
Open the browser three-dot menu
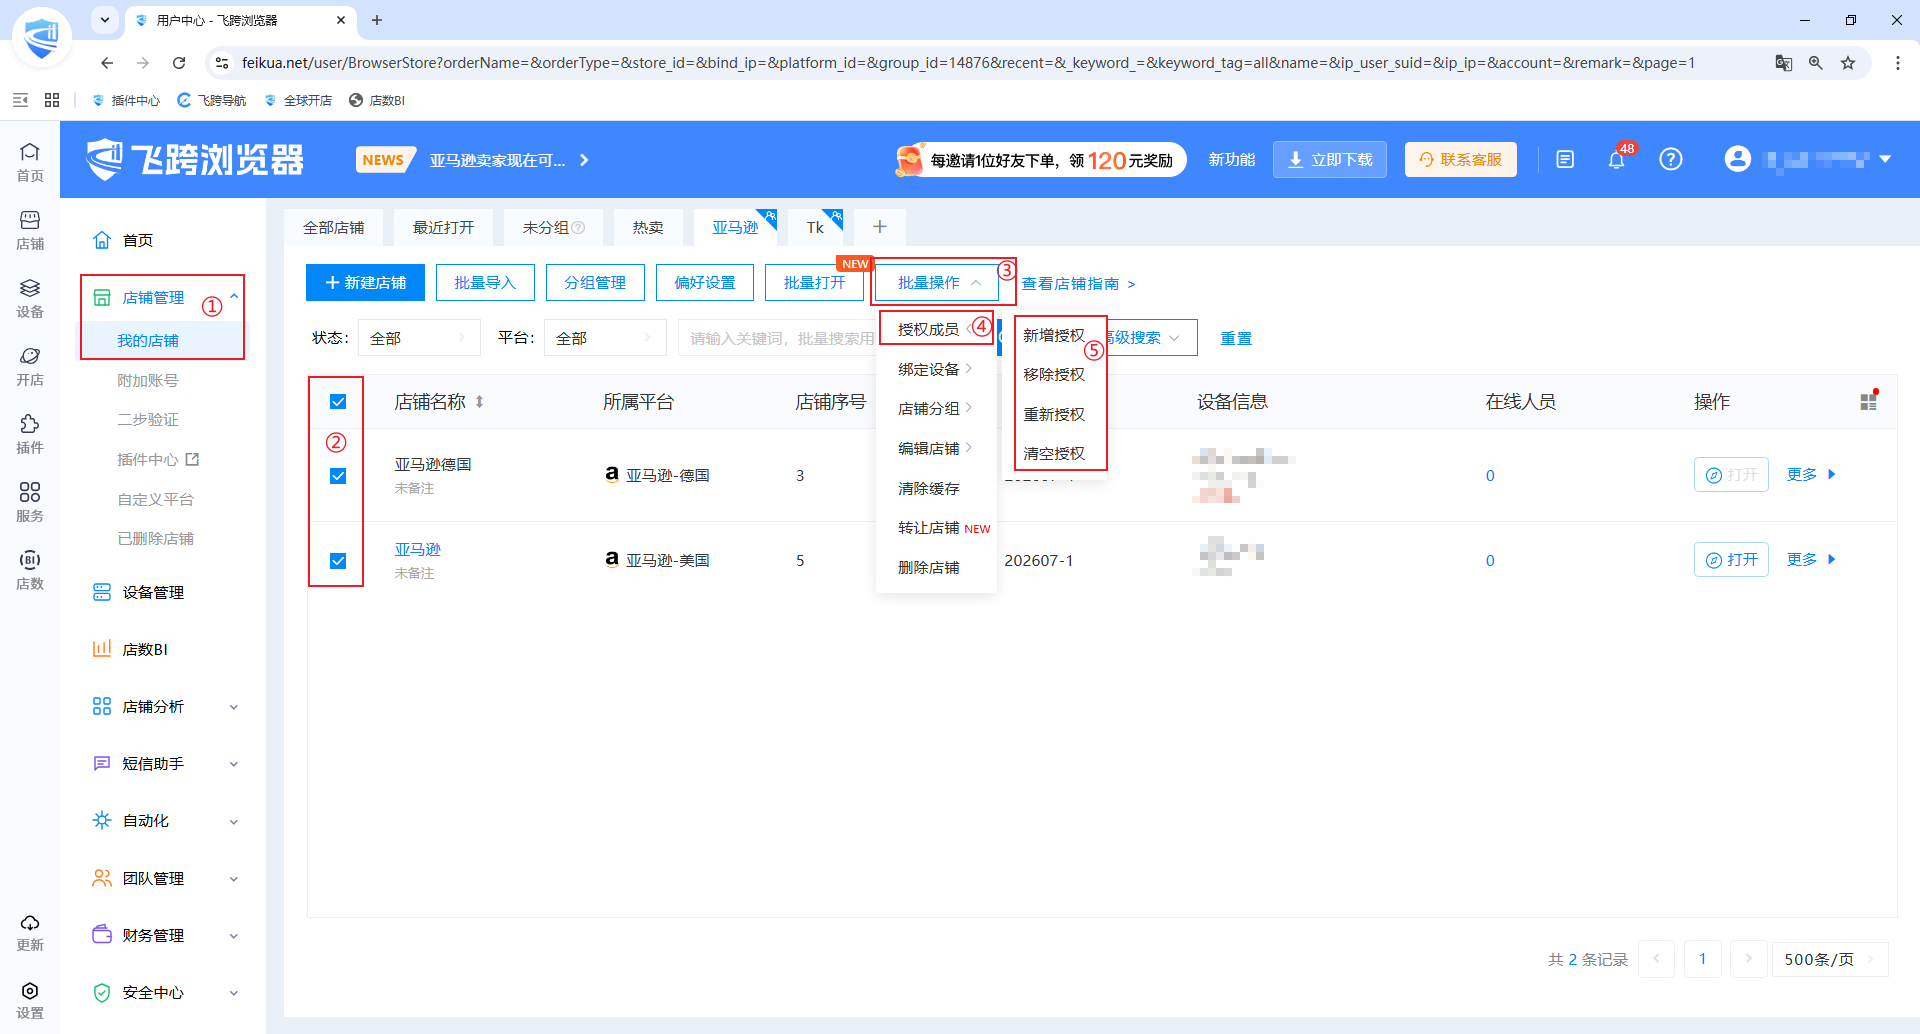click(x=1898, y=63)
